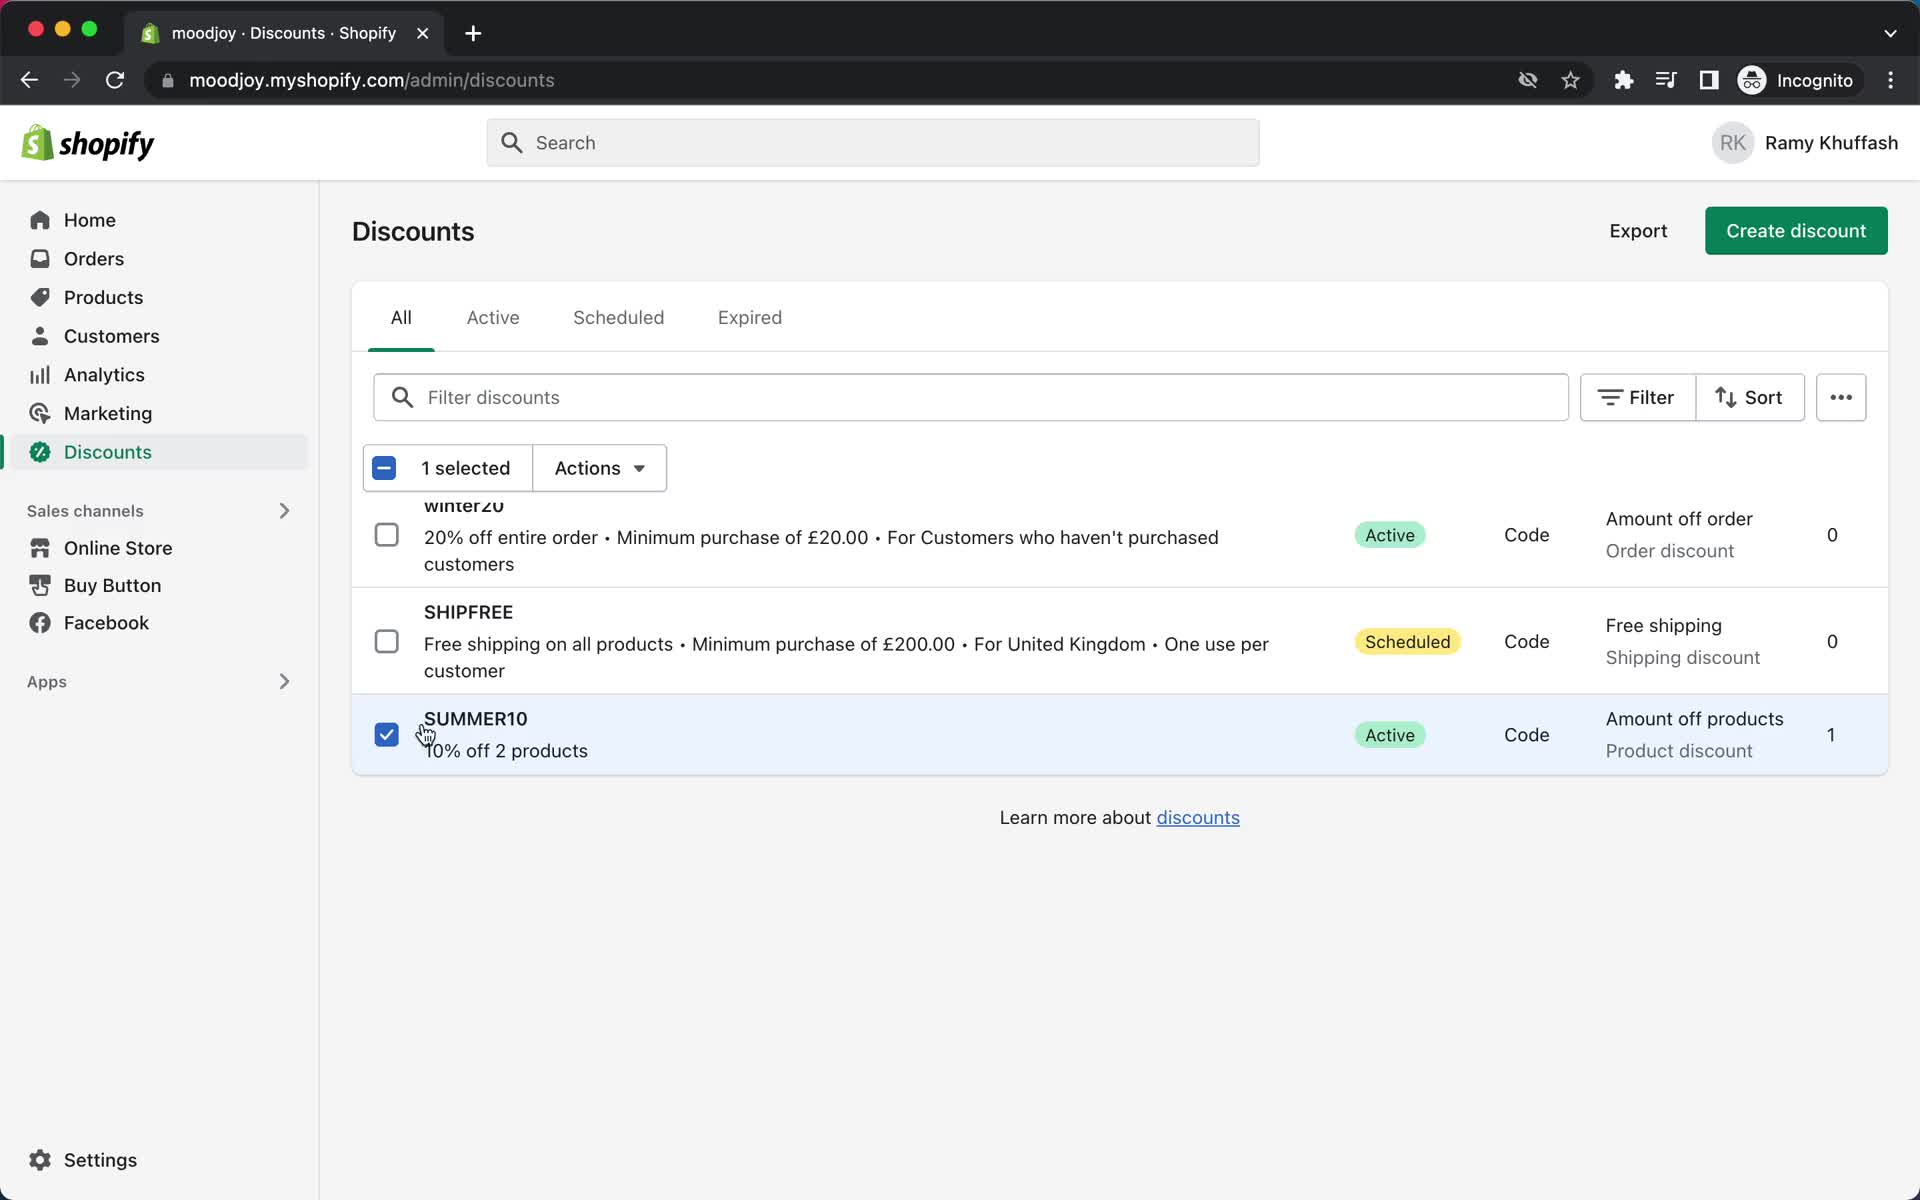This screenshot has width=1920, height=1200.
Task: Toggle checkbox for WINTER20 discount
Action: tap(386, 534)
